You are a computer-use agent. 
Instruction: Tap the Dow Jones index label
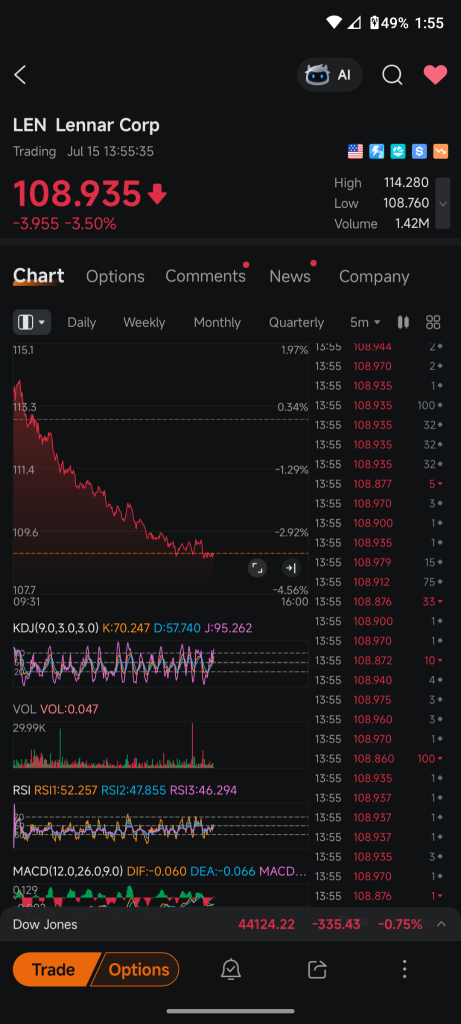click(x=45, y=924)
